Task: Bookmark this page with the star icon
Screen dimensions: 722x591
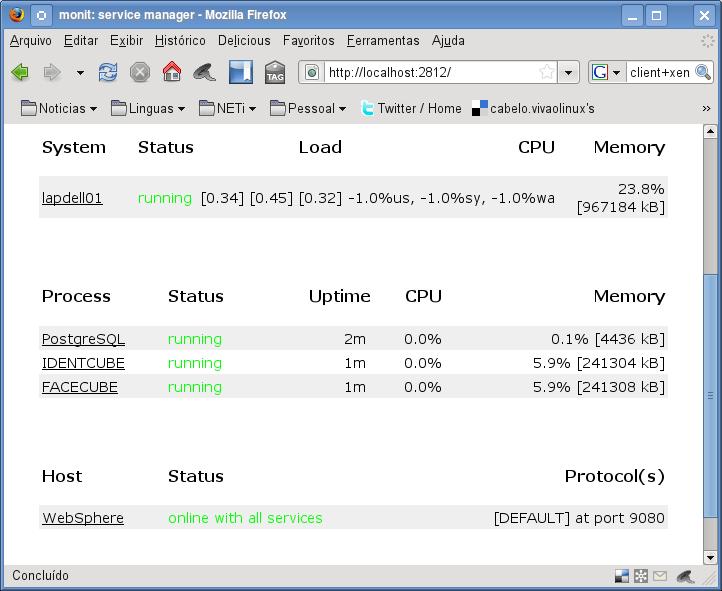Action: [546, 72]
